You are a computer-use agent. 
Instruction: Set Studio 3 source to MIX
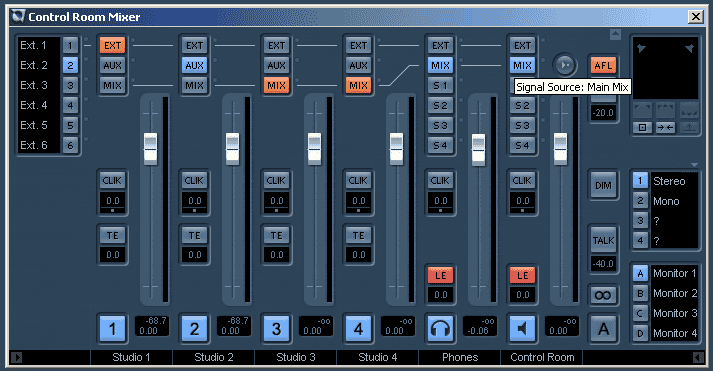(276, 85)
